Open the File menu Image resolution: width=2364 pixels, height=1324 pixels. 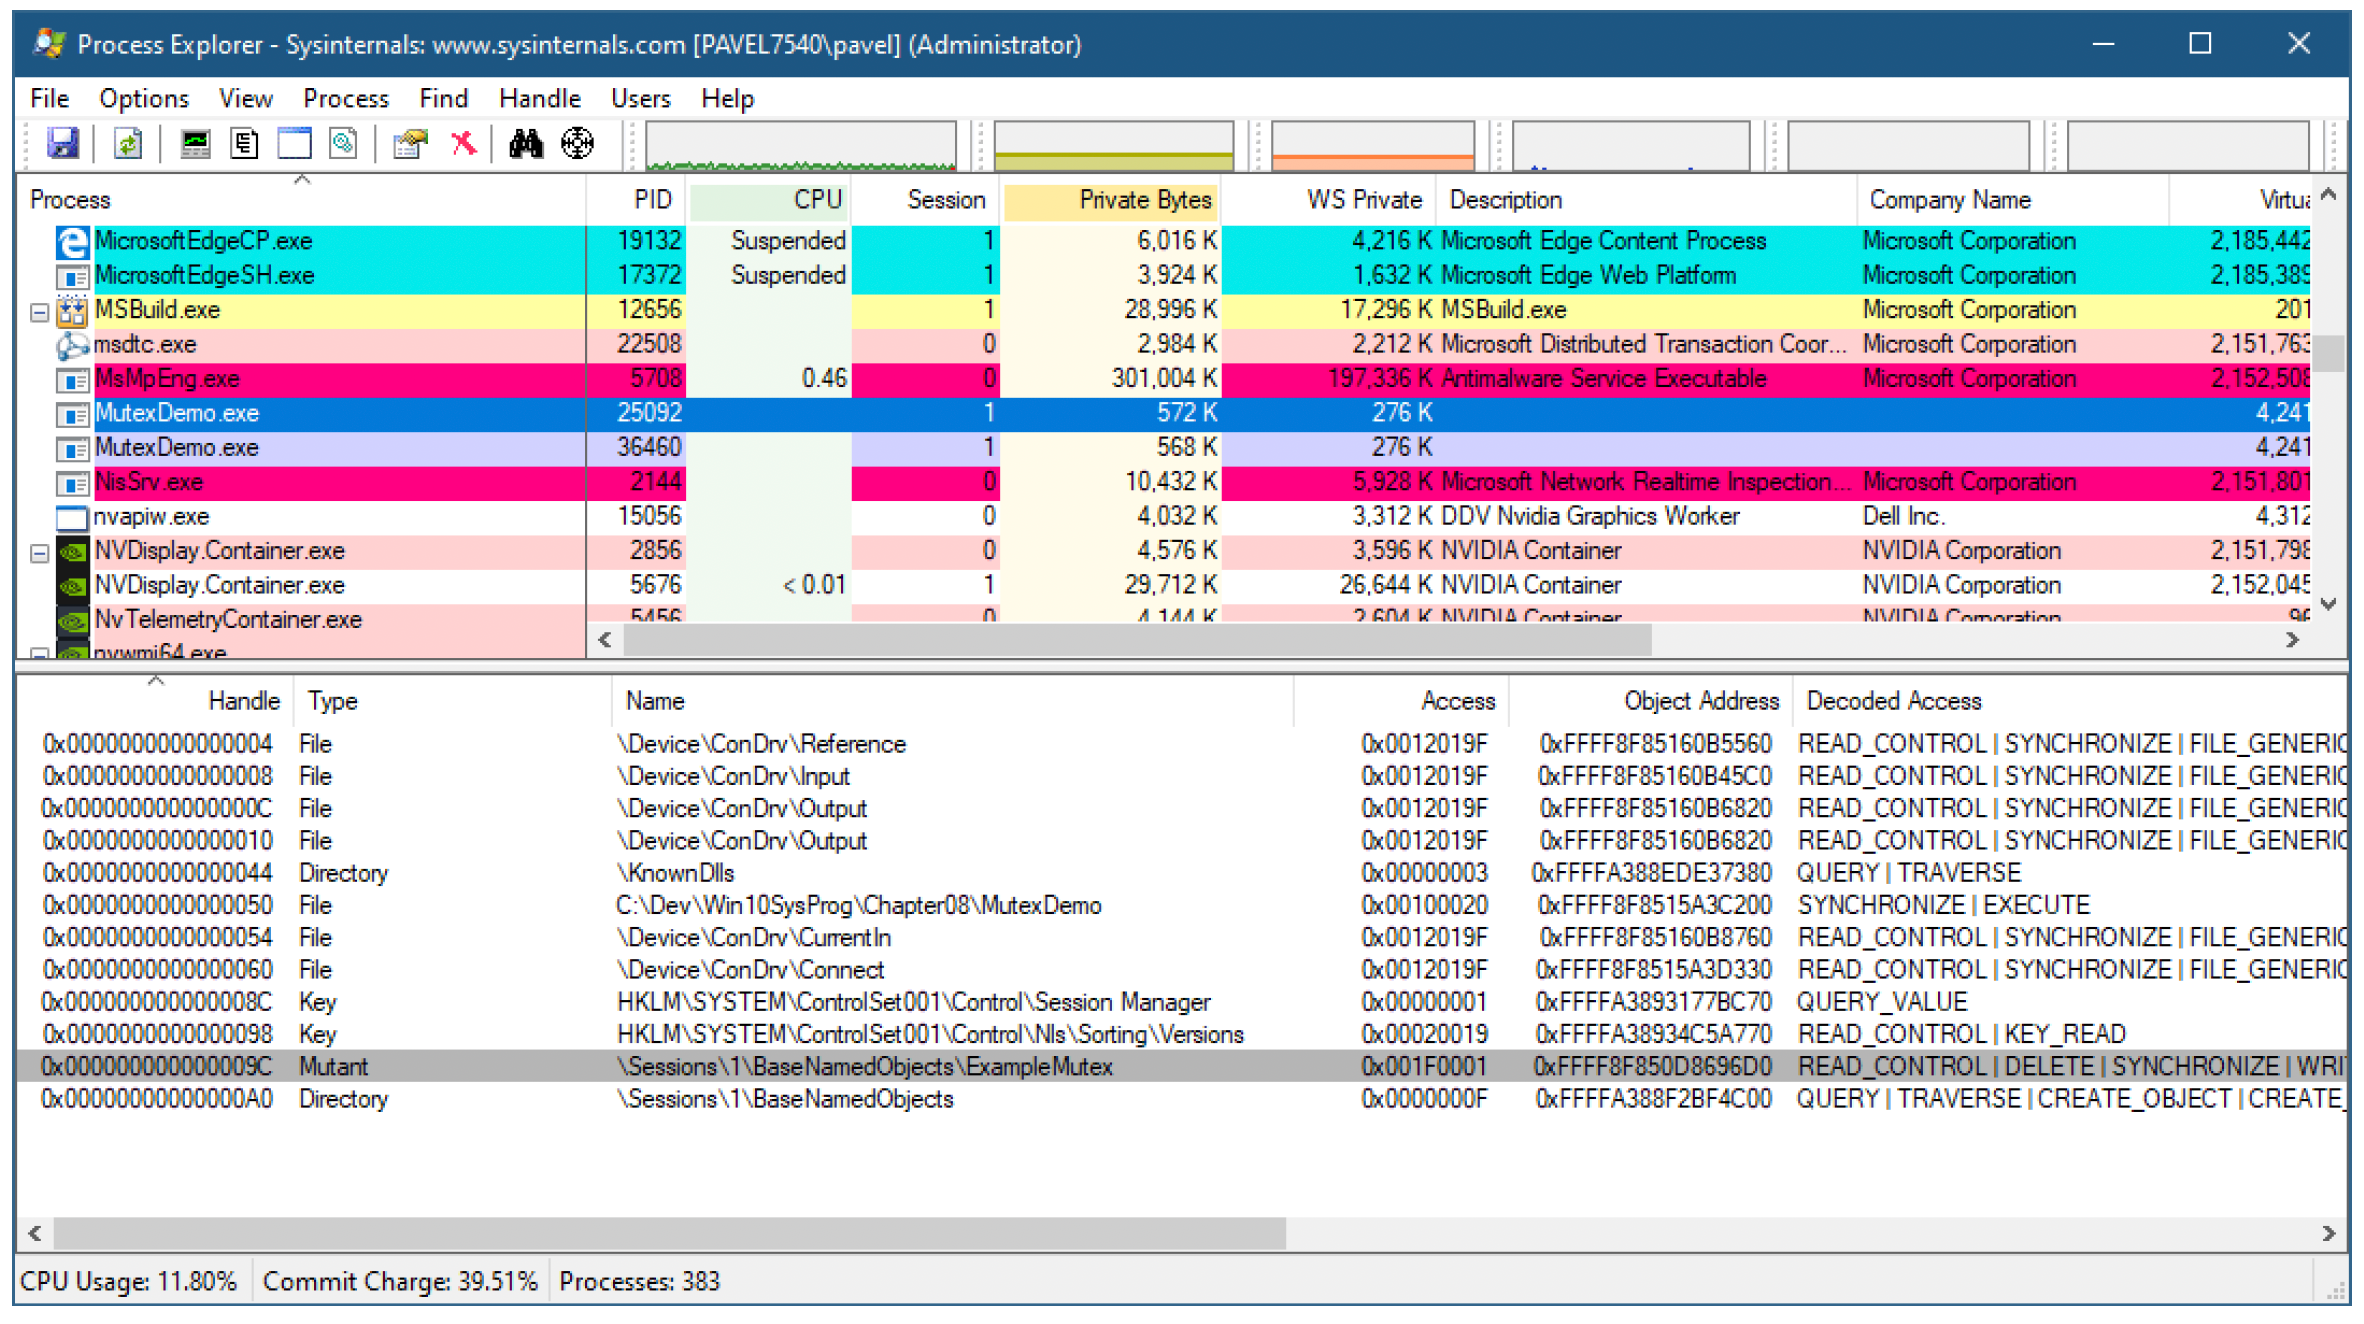pos(49,98)
